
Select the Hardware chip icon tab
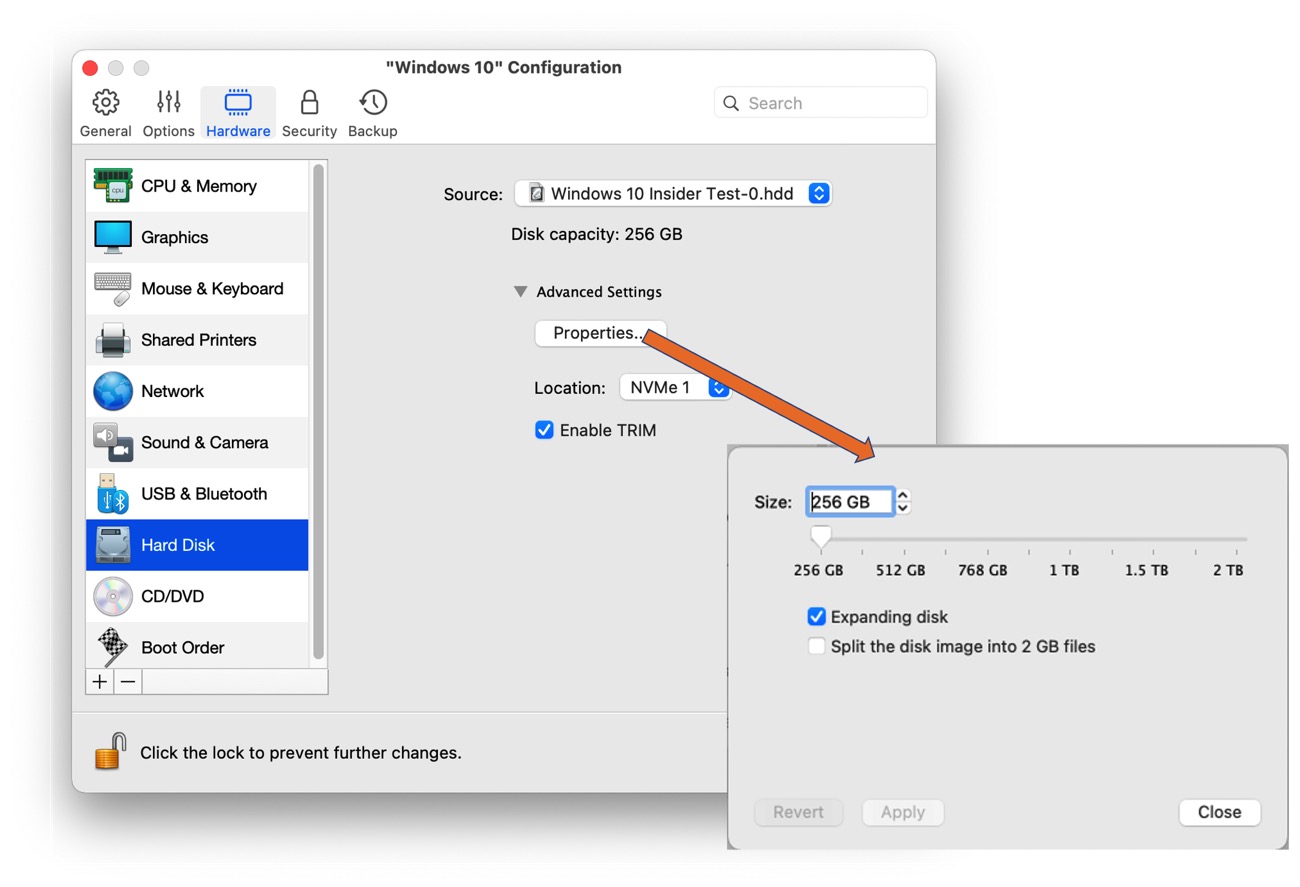[238, 103]
